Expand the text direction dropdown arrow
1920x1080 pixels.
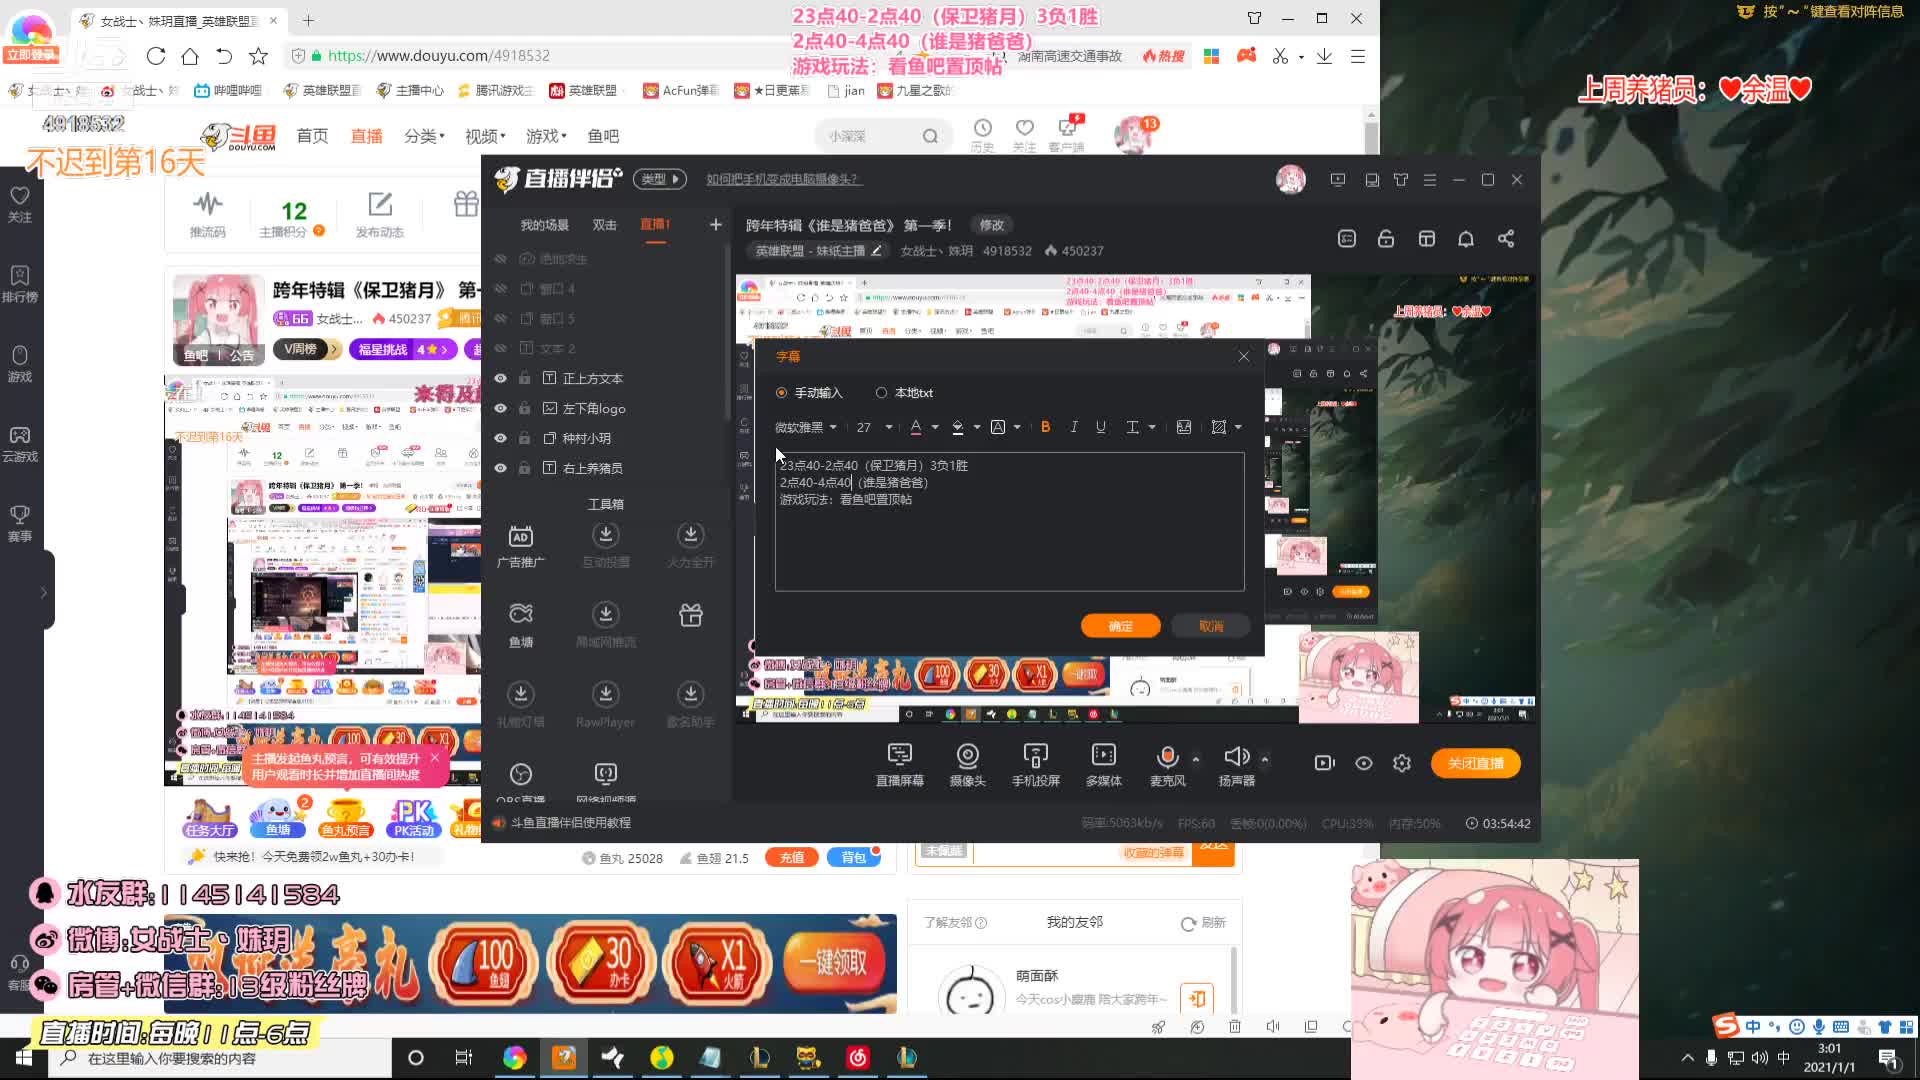[x=1152, y=427]
